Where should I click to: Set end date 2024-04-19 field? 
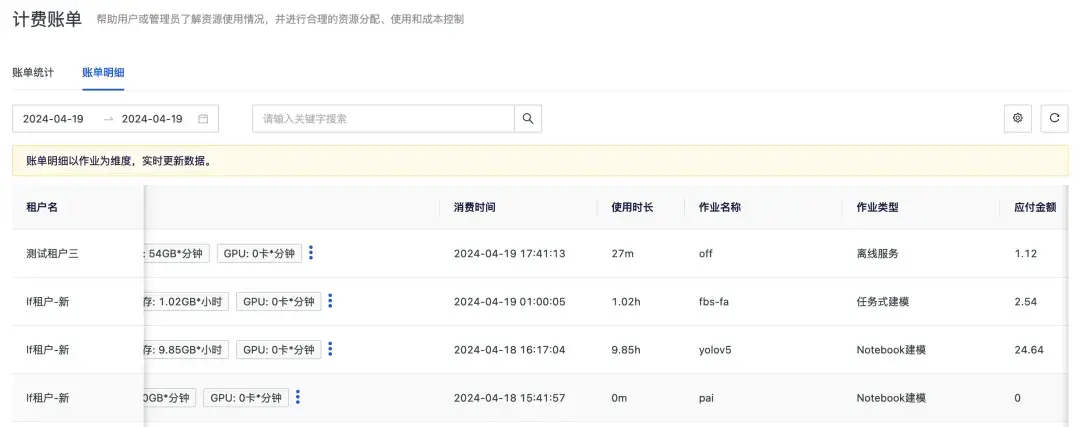click(152, 118)
